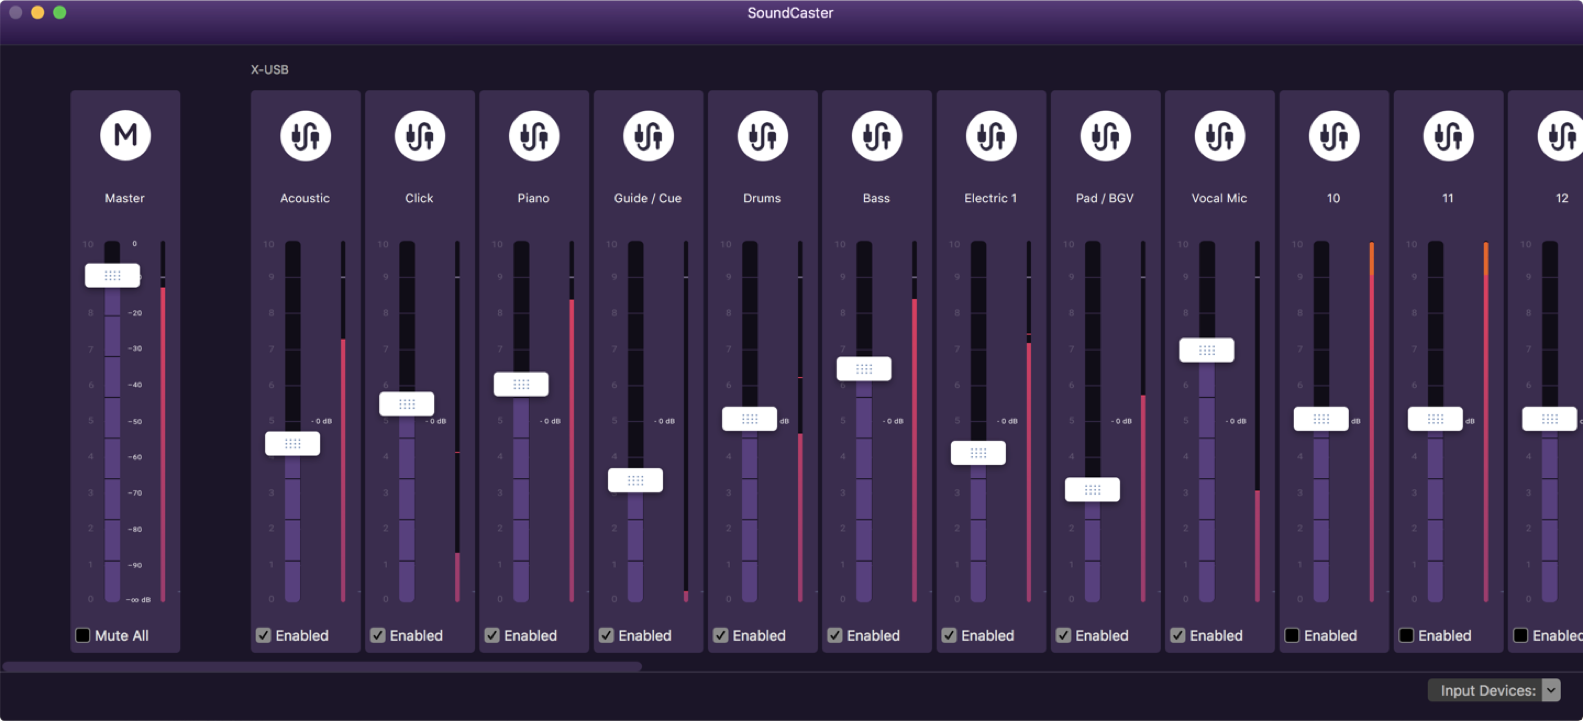This screenshot has height=721, width=1583.
Task: Click the Bass fader handle
Action: click(863, 369)
